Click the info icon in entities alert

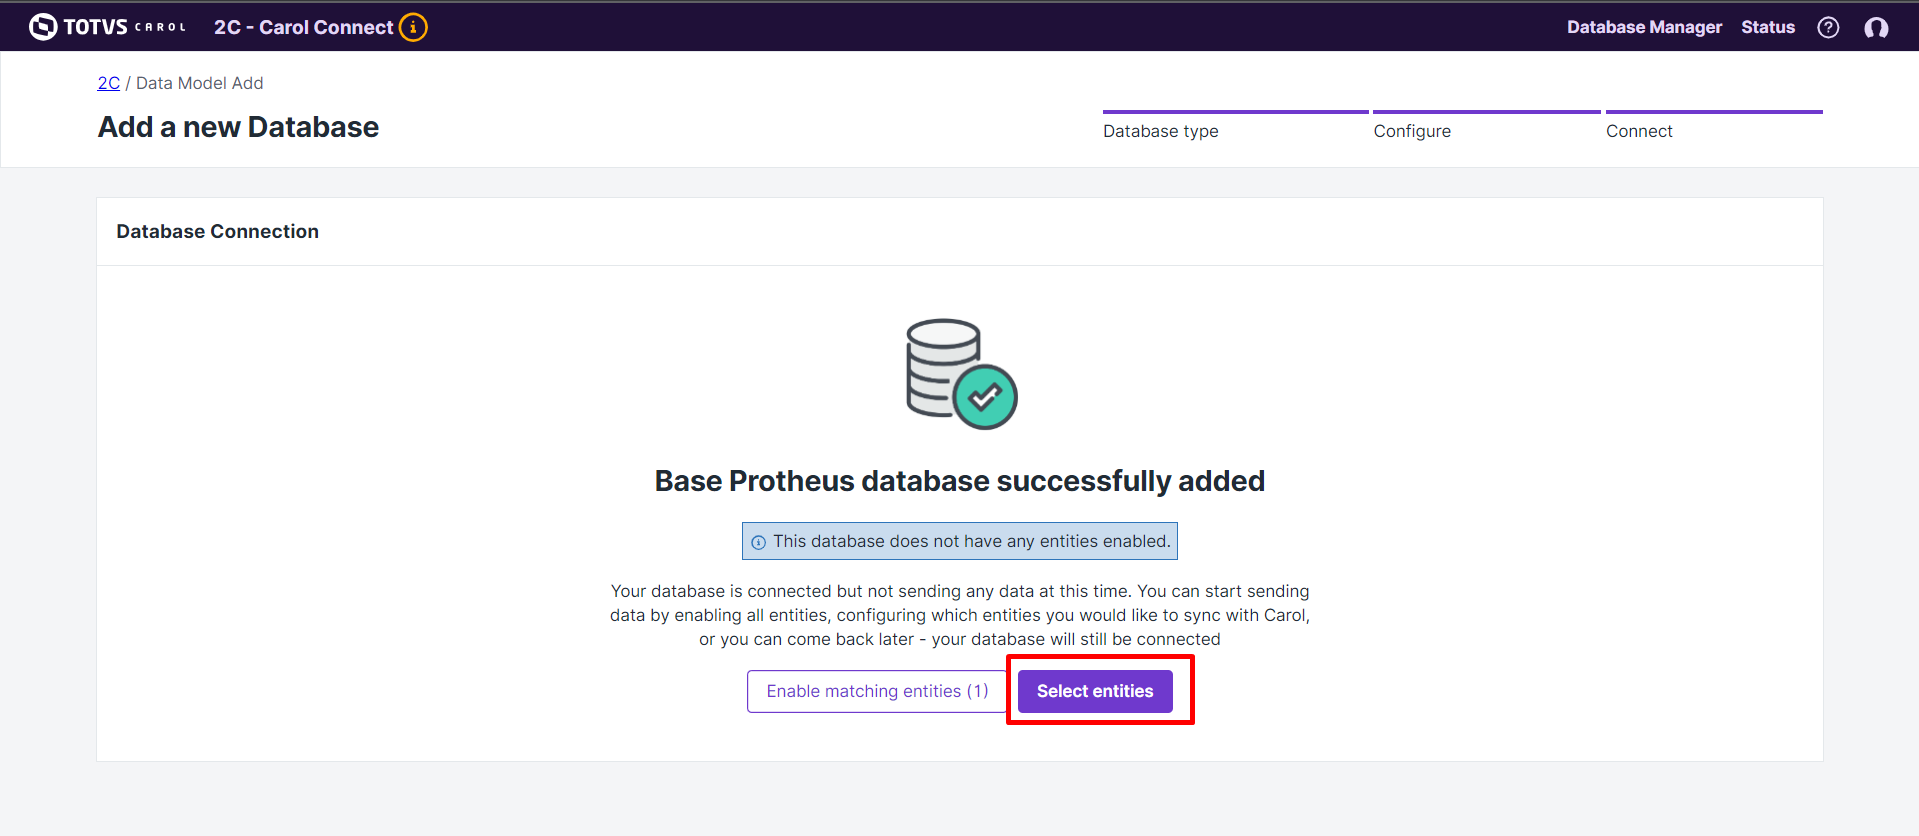pos(758,542)
